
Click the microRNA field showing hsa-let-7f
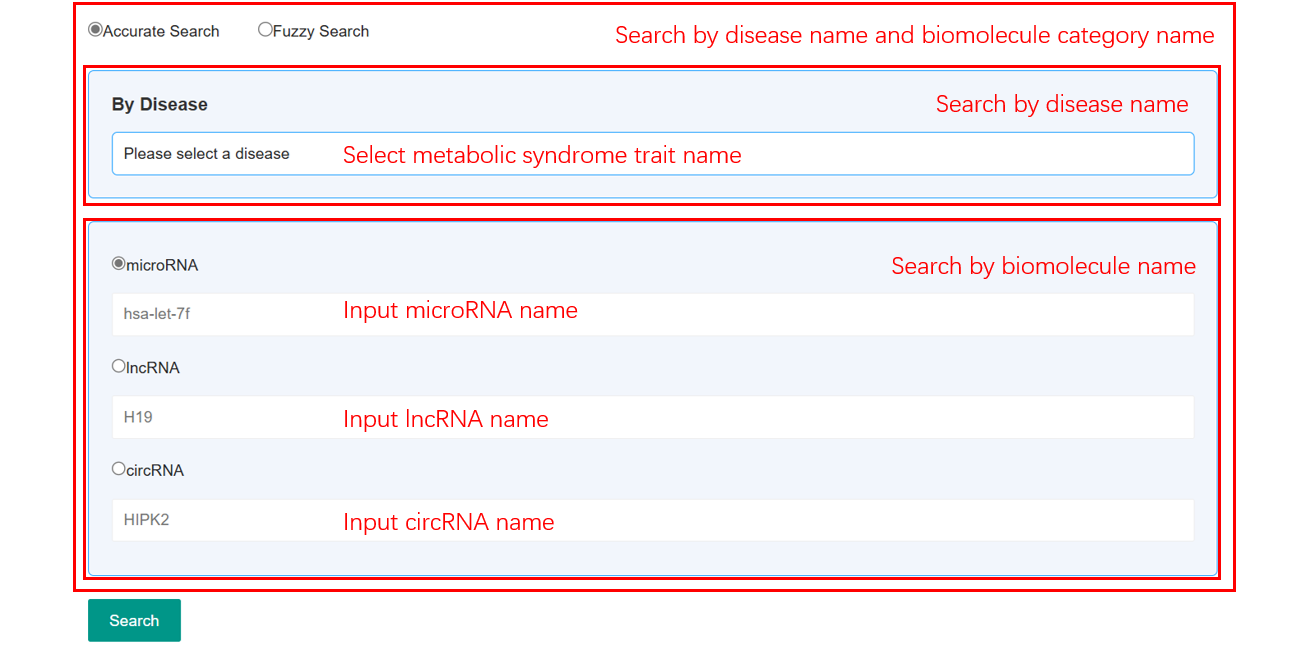(x=652, y=314)
